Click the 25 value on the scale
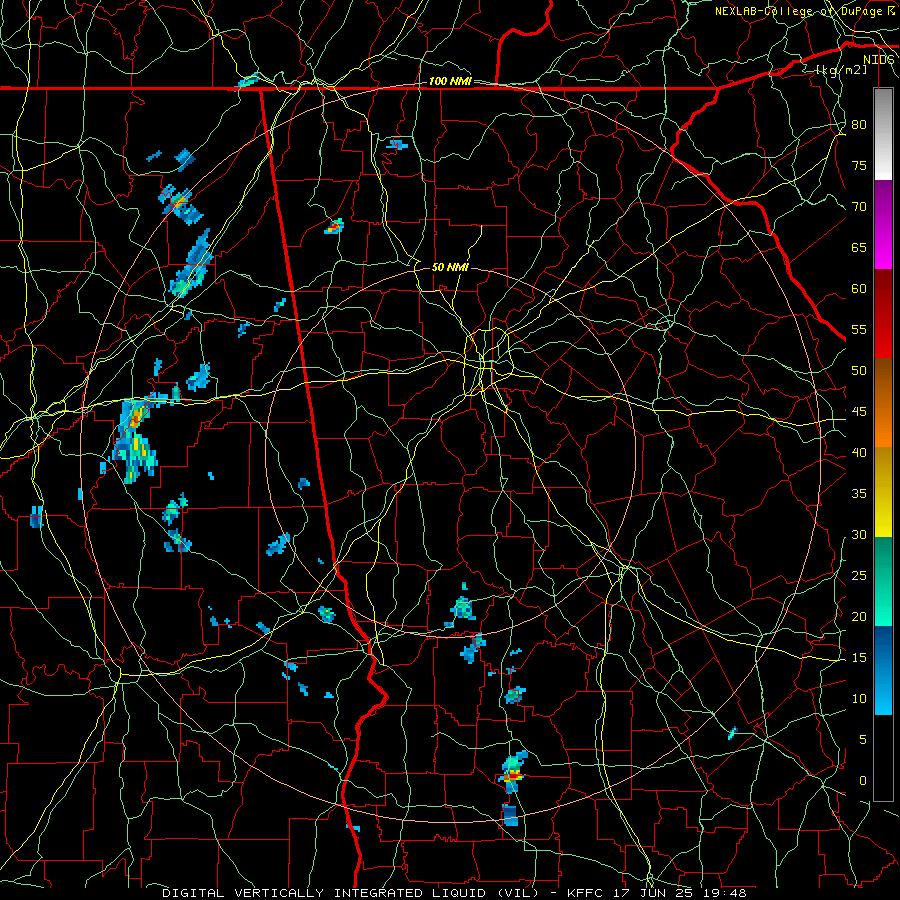 coord(859,576)
